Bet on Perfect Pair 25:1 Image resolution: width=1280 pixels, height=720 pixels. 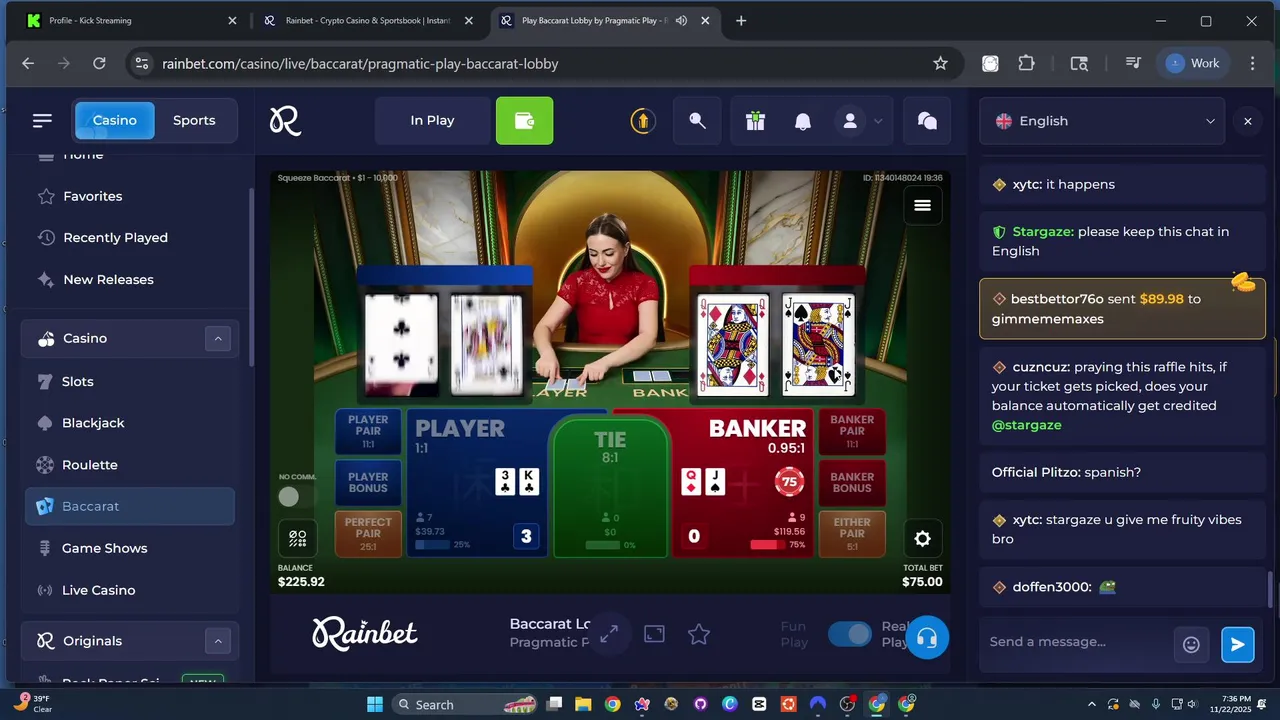[368, 534]
